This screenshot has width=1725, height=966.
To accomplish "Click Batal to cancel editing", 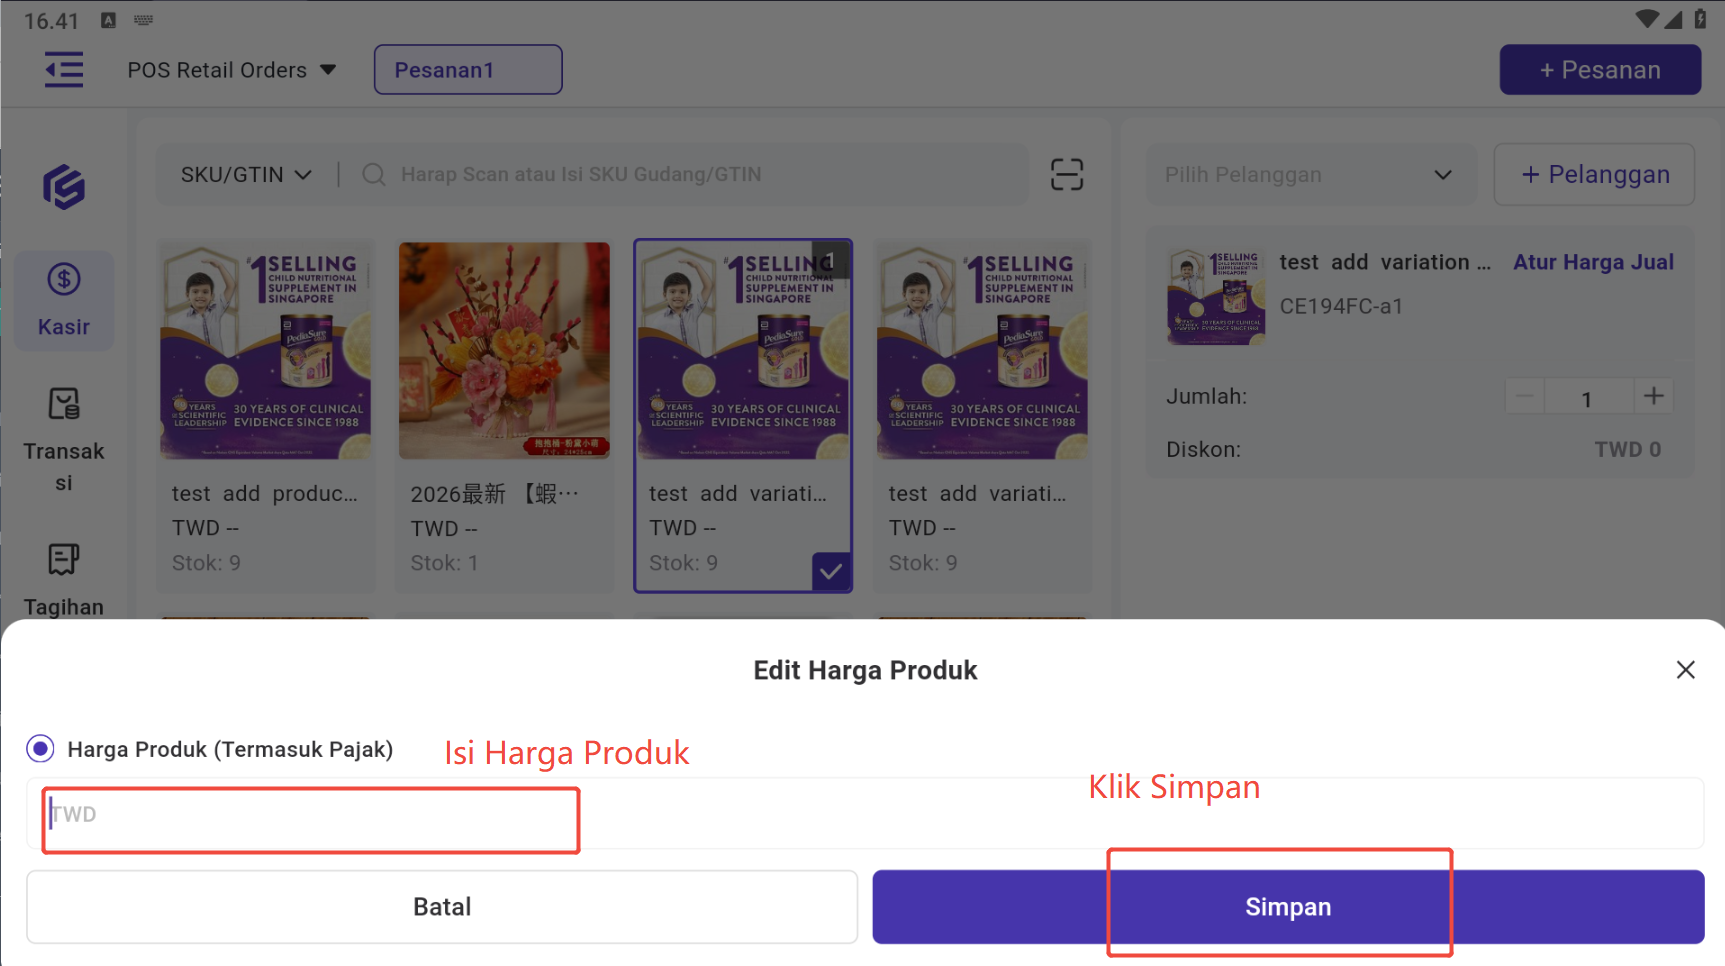I will pyautogui.click(x=442, y=907).
